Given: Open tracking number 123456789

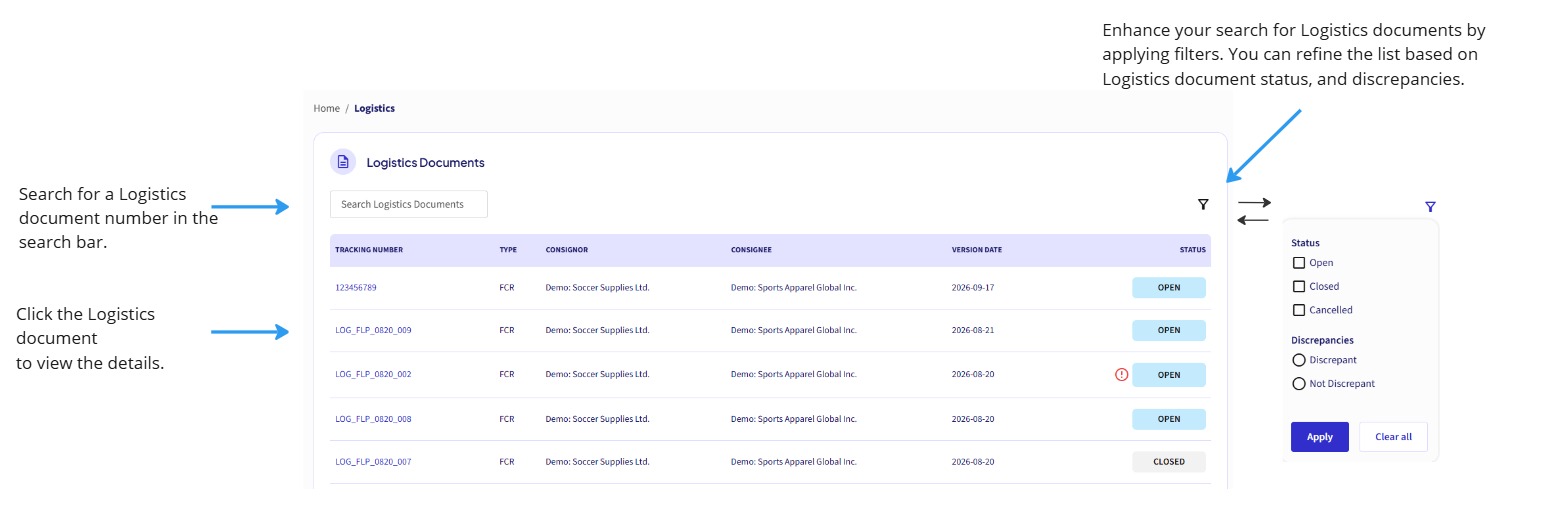Looking at the screenshot, I should [356, 288].
